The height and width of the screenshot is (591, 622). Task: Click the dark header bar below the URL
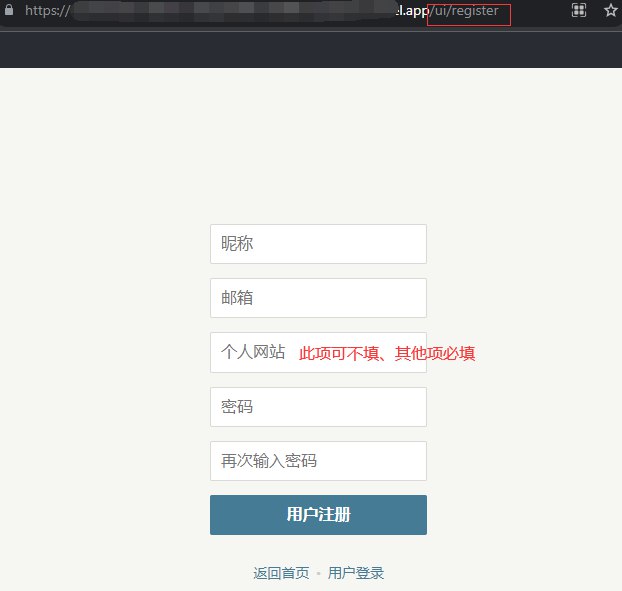click(x=310, y=48)
